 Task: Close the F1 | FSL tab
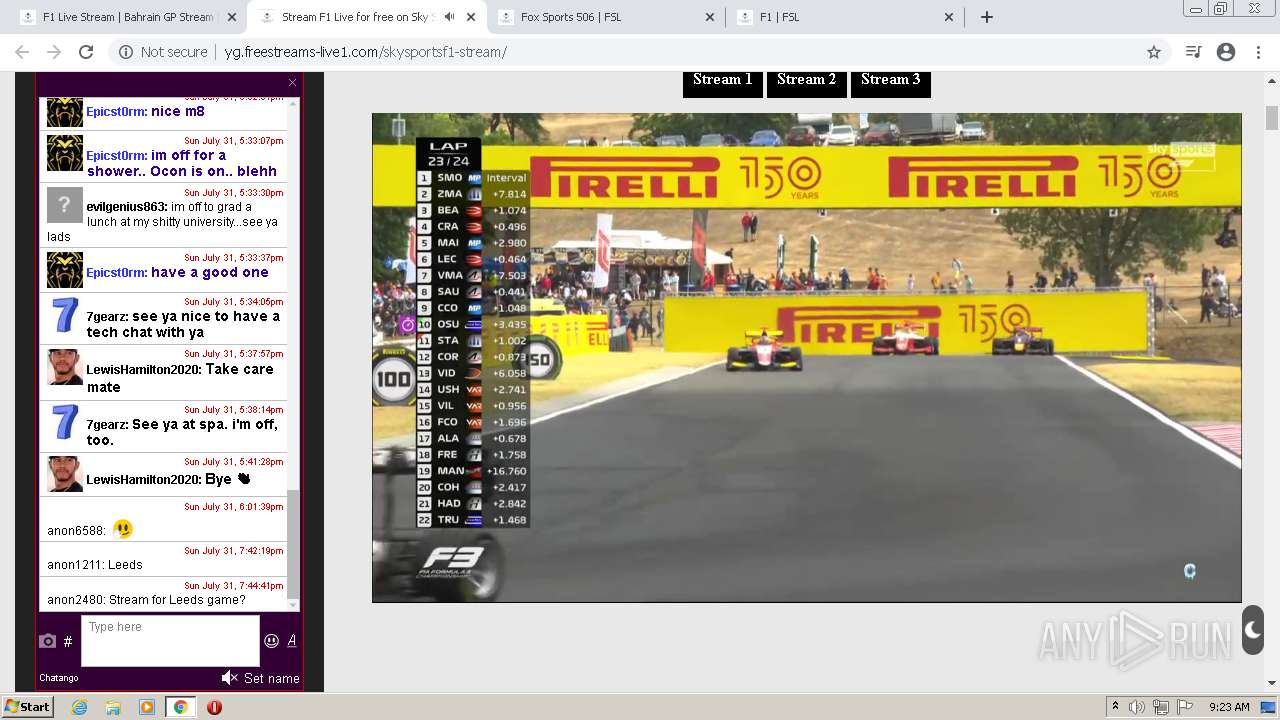tap(949, 17)
